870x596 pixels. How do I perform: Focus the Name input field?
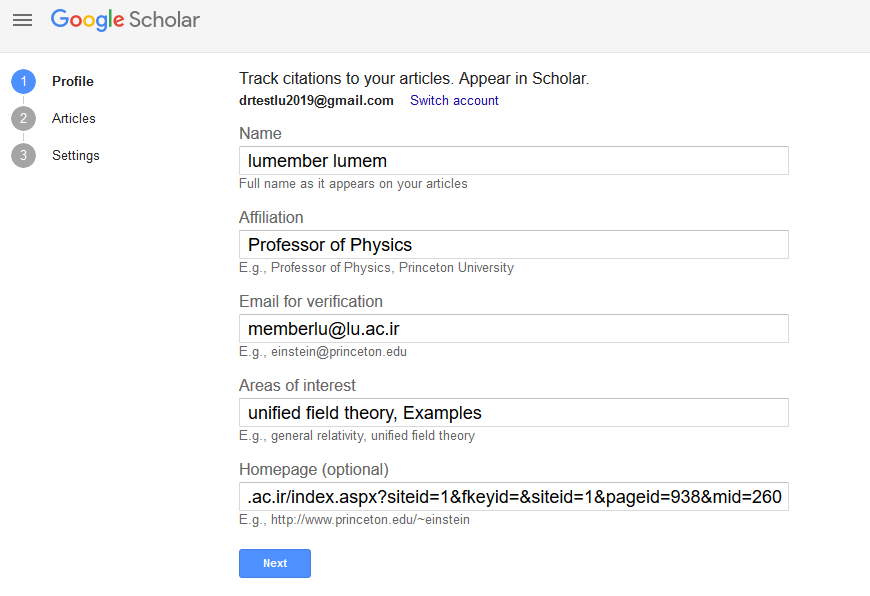514,160
